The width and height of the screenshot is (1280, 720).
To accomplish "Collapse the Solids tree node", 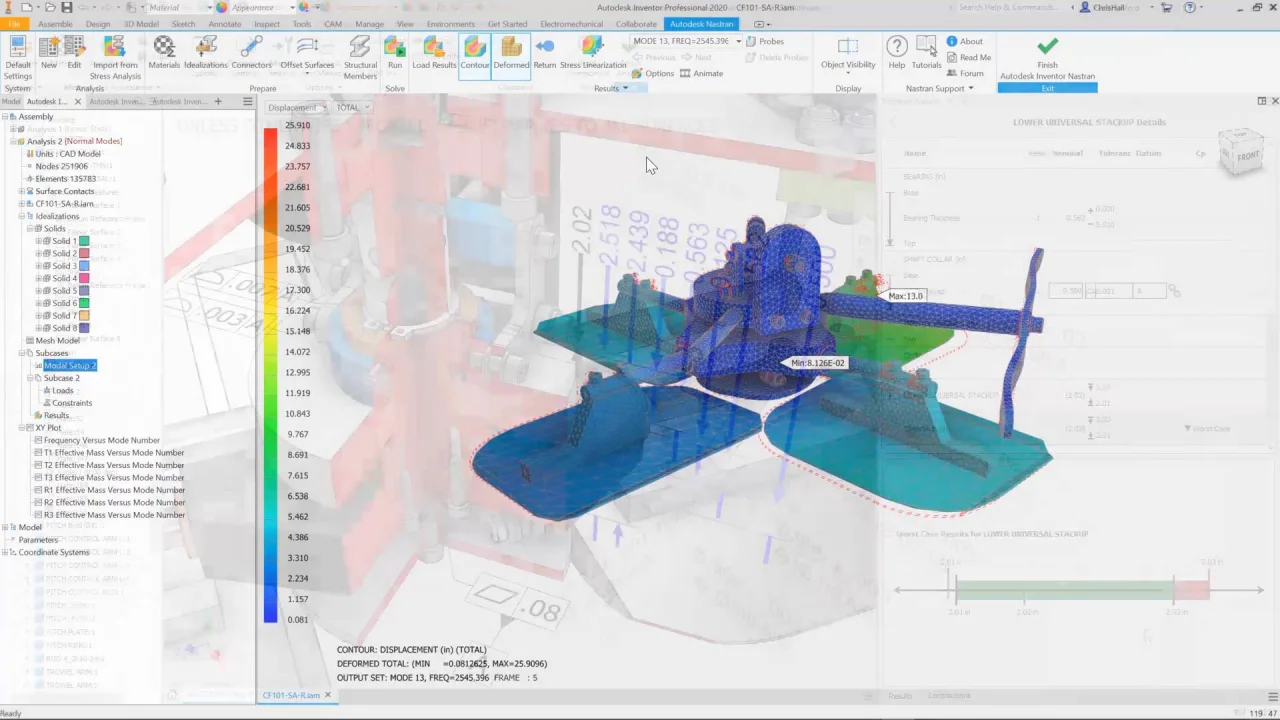I will (x=30, y=228).
